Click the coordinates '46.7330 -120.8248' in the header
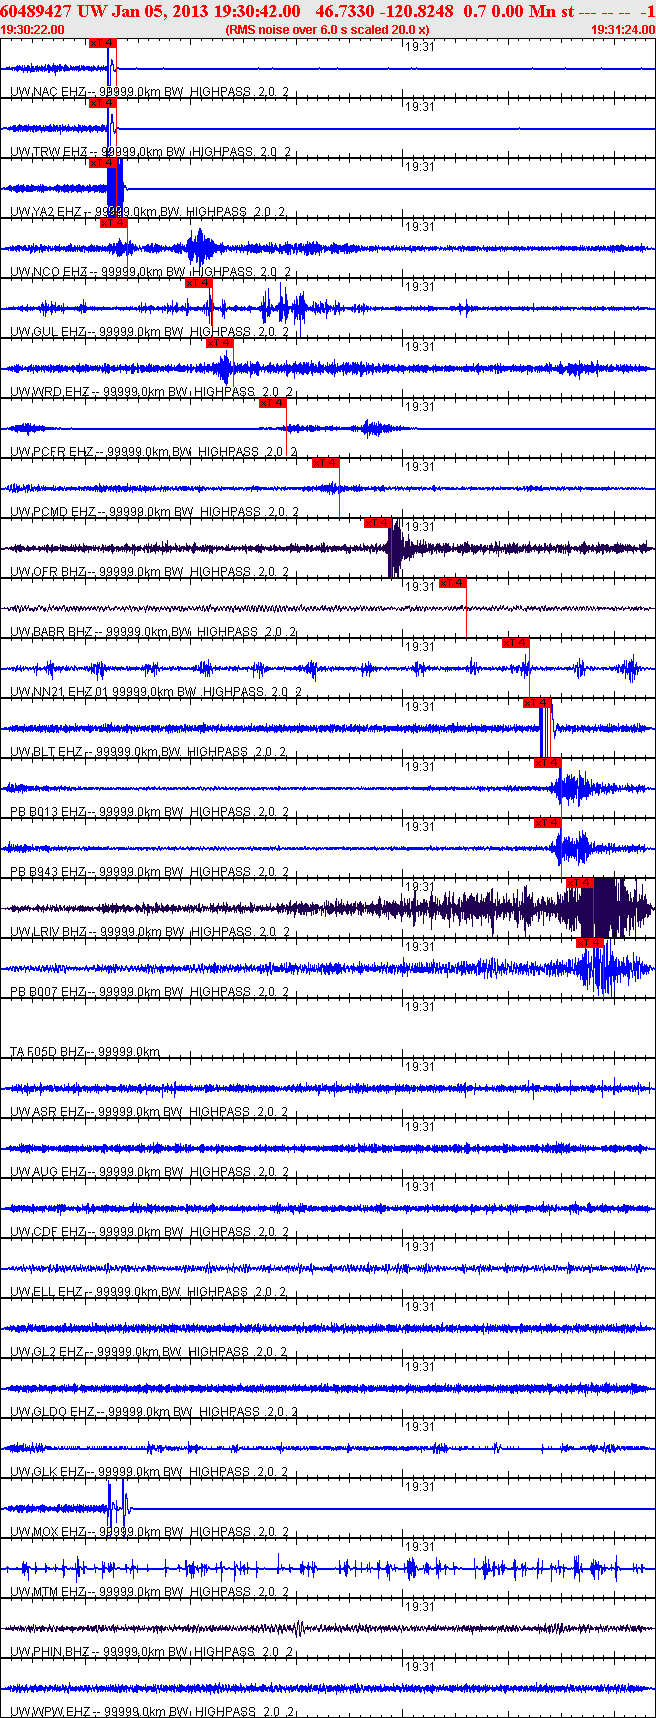 pyautogui.click(x=384, y=11)
